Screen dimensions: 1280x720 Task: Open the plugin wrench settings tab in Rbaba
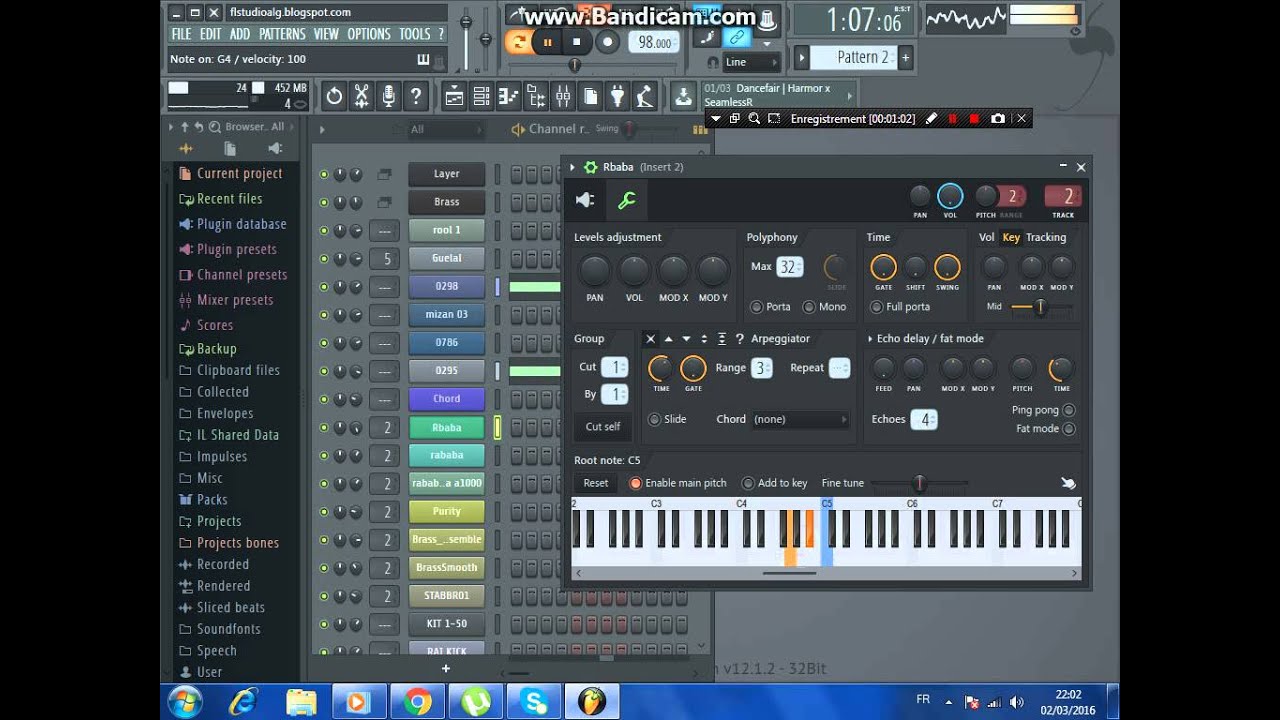pos(626,201)
